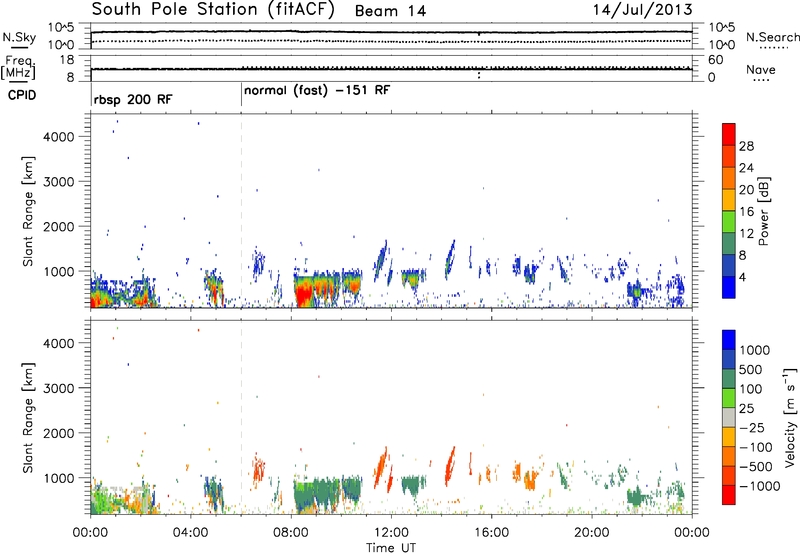Click the 'Nave' legend label
800x554 pixels.
tap(760, 70)
